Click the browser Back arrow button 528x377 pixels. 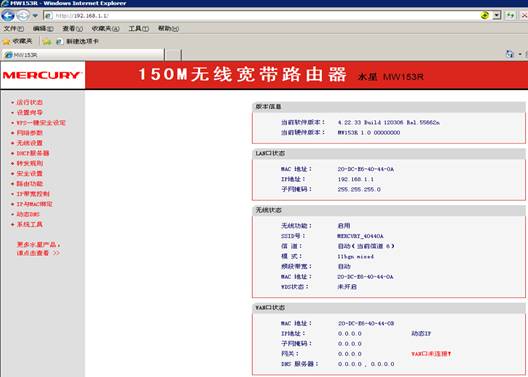point(8,15)
